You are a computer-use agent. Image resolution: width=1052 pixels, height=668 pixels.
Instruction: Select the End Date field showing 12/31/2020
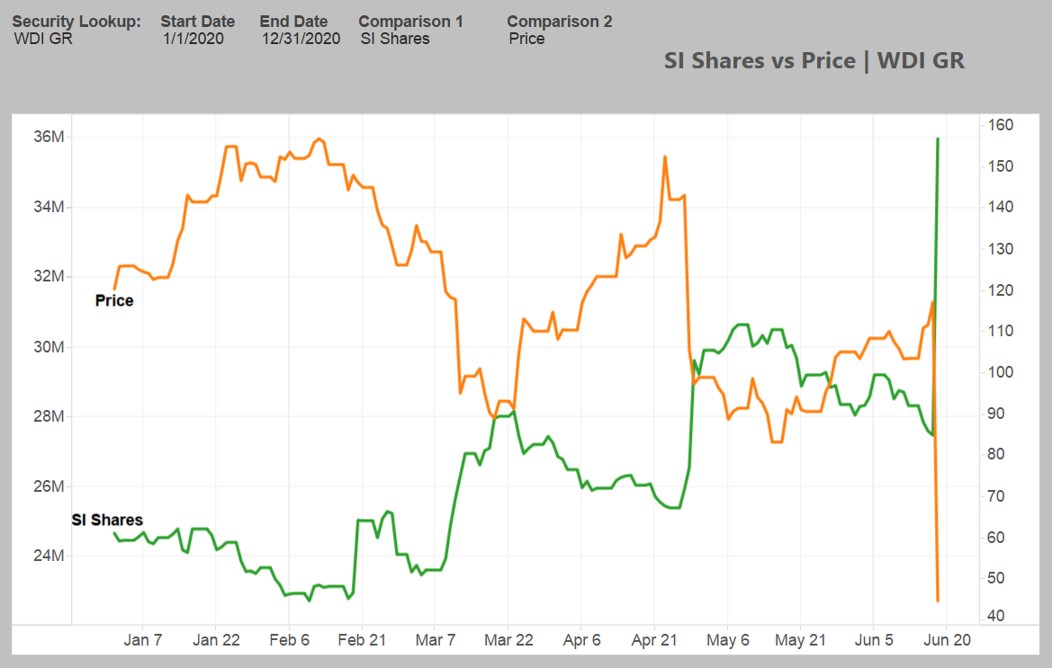click(x=300, y=39)
